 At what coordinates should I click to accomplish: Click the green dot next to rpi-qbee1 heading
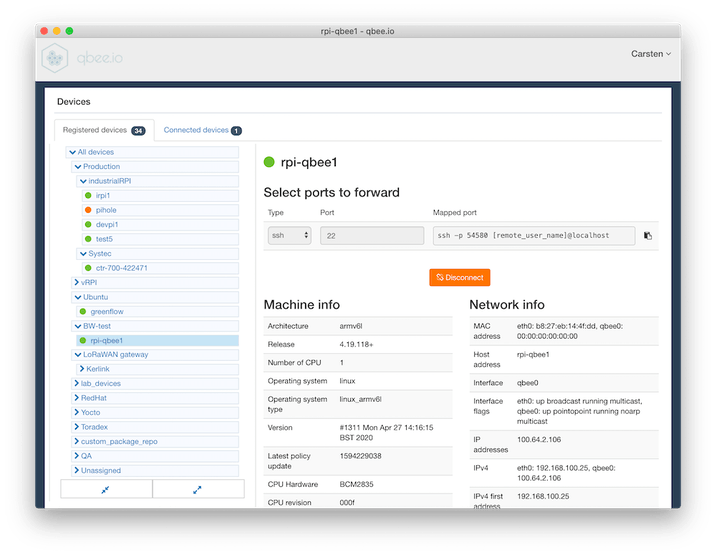[x=269, y=162]
